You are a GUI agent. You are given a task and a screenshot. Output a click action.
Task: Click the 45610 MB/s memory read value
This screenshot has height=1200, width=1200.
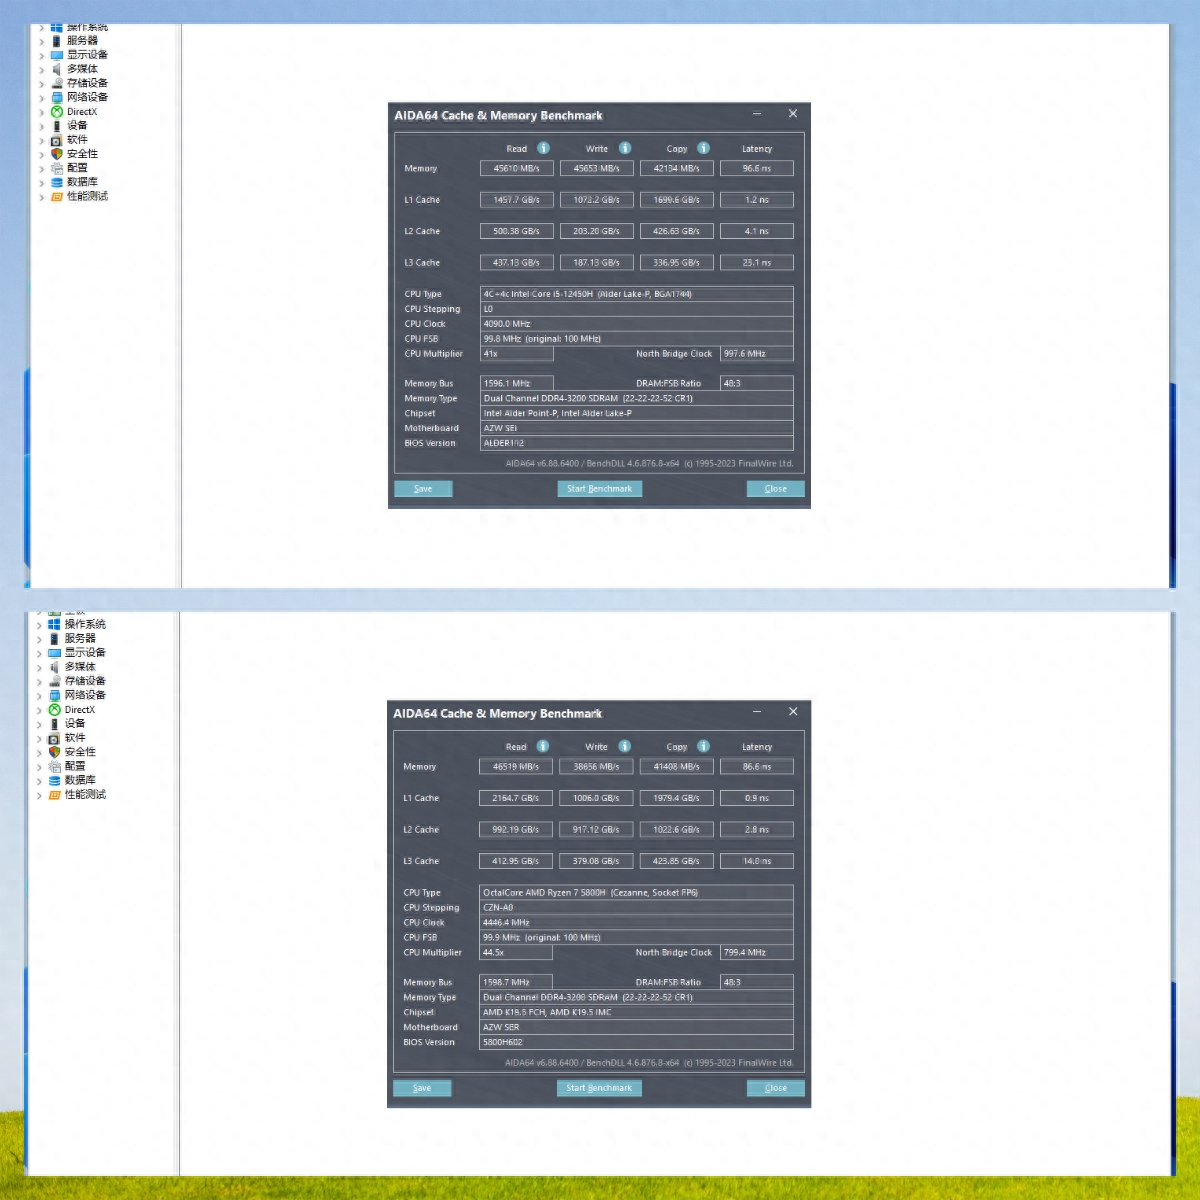[516, 168]
